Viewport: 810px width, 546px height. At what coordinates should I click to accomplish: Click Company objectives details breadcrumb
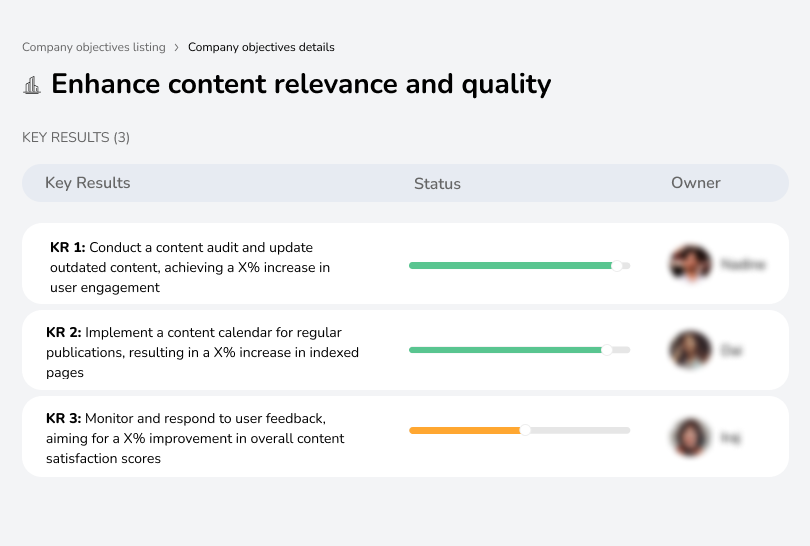click(261, 47)
